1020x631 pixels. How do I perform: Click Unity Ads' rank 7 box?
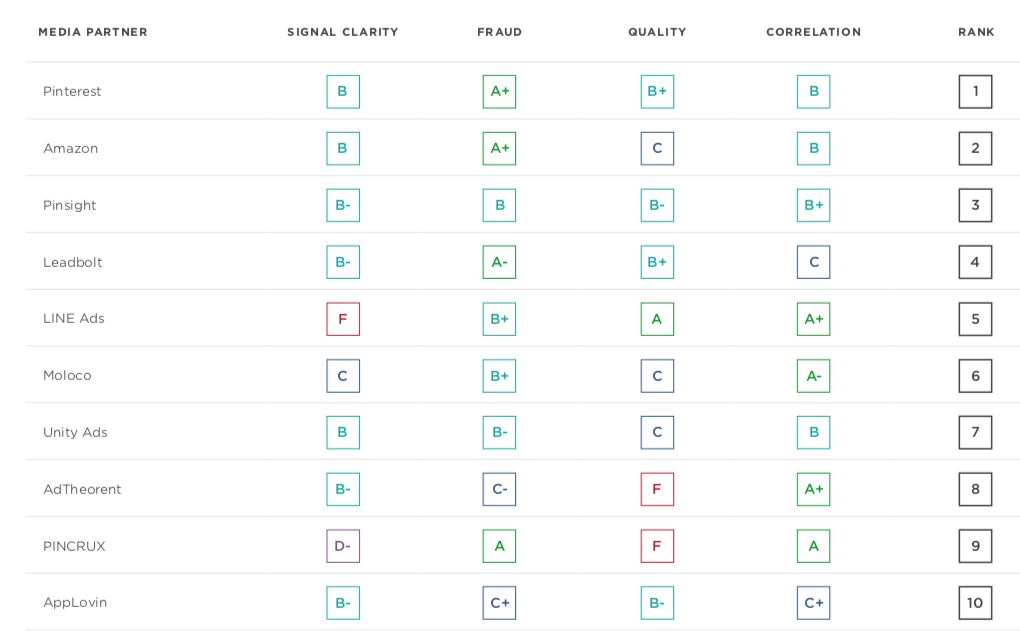coord(975,433)
